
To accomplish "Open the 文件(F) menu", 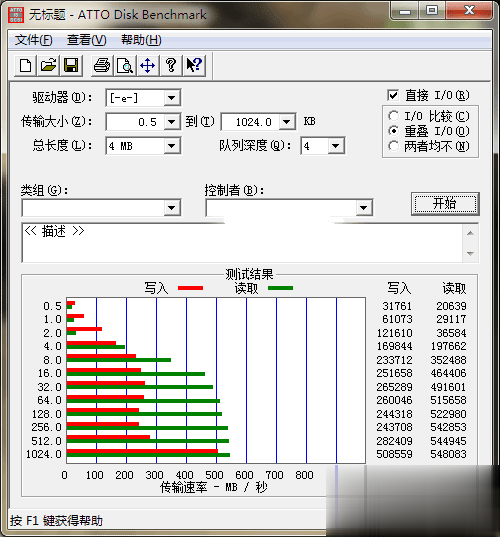I will pos(34,40).
